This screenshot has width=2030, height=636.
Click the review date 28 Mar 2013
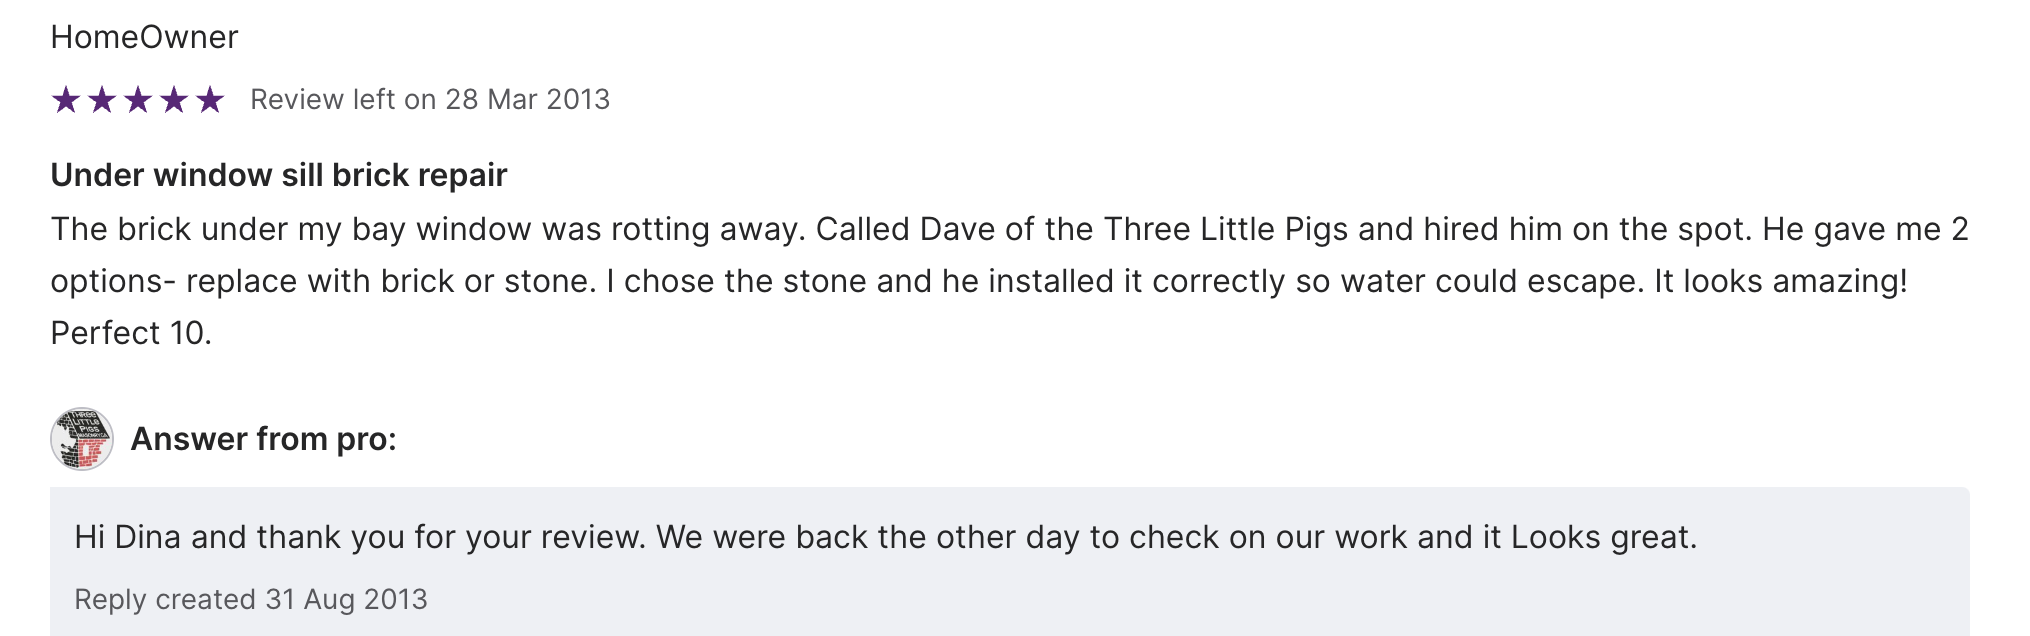(527, 100)
